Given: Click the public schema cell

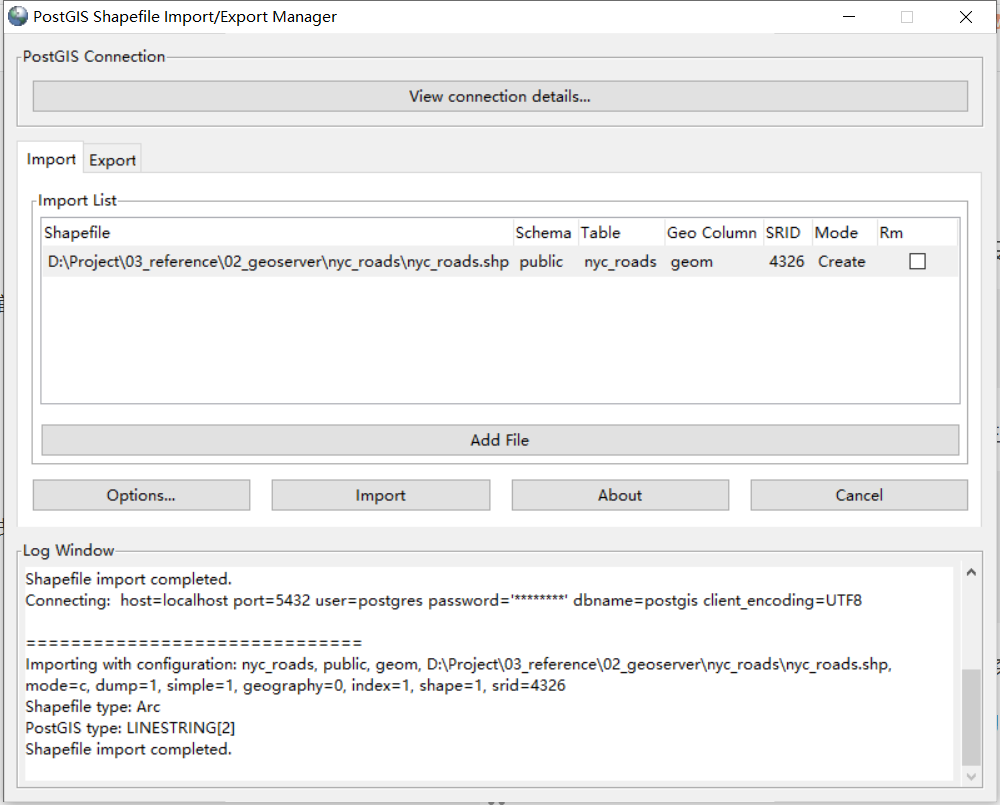Looking at the screenshot, I should coord(541,262).
